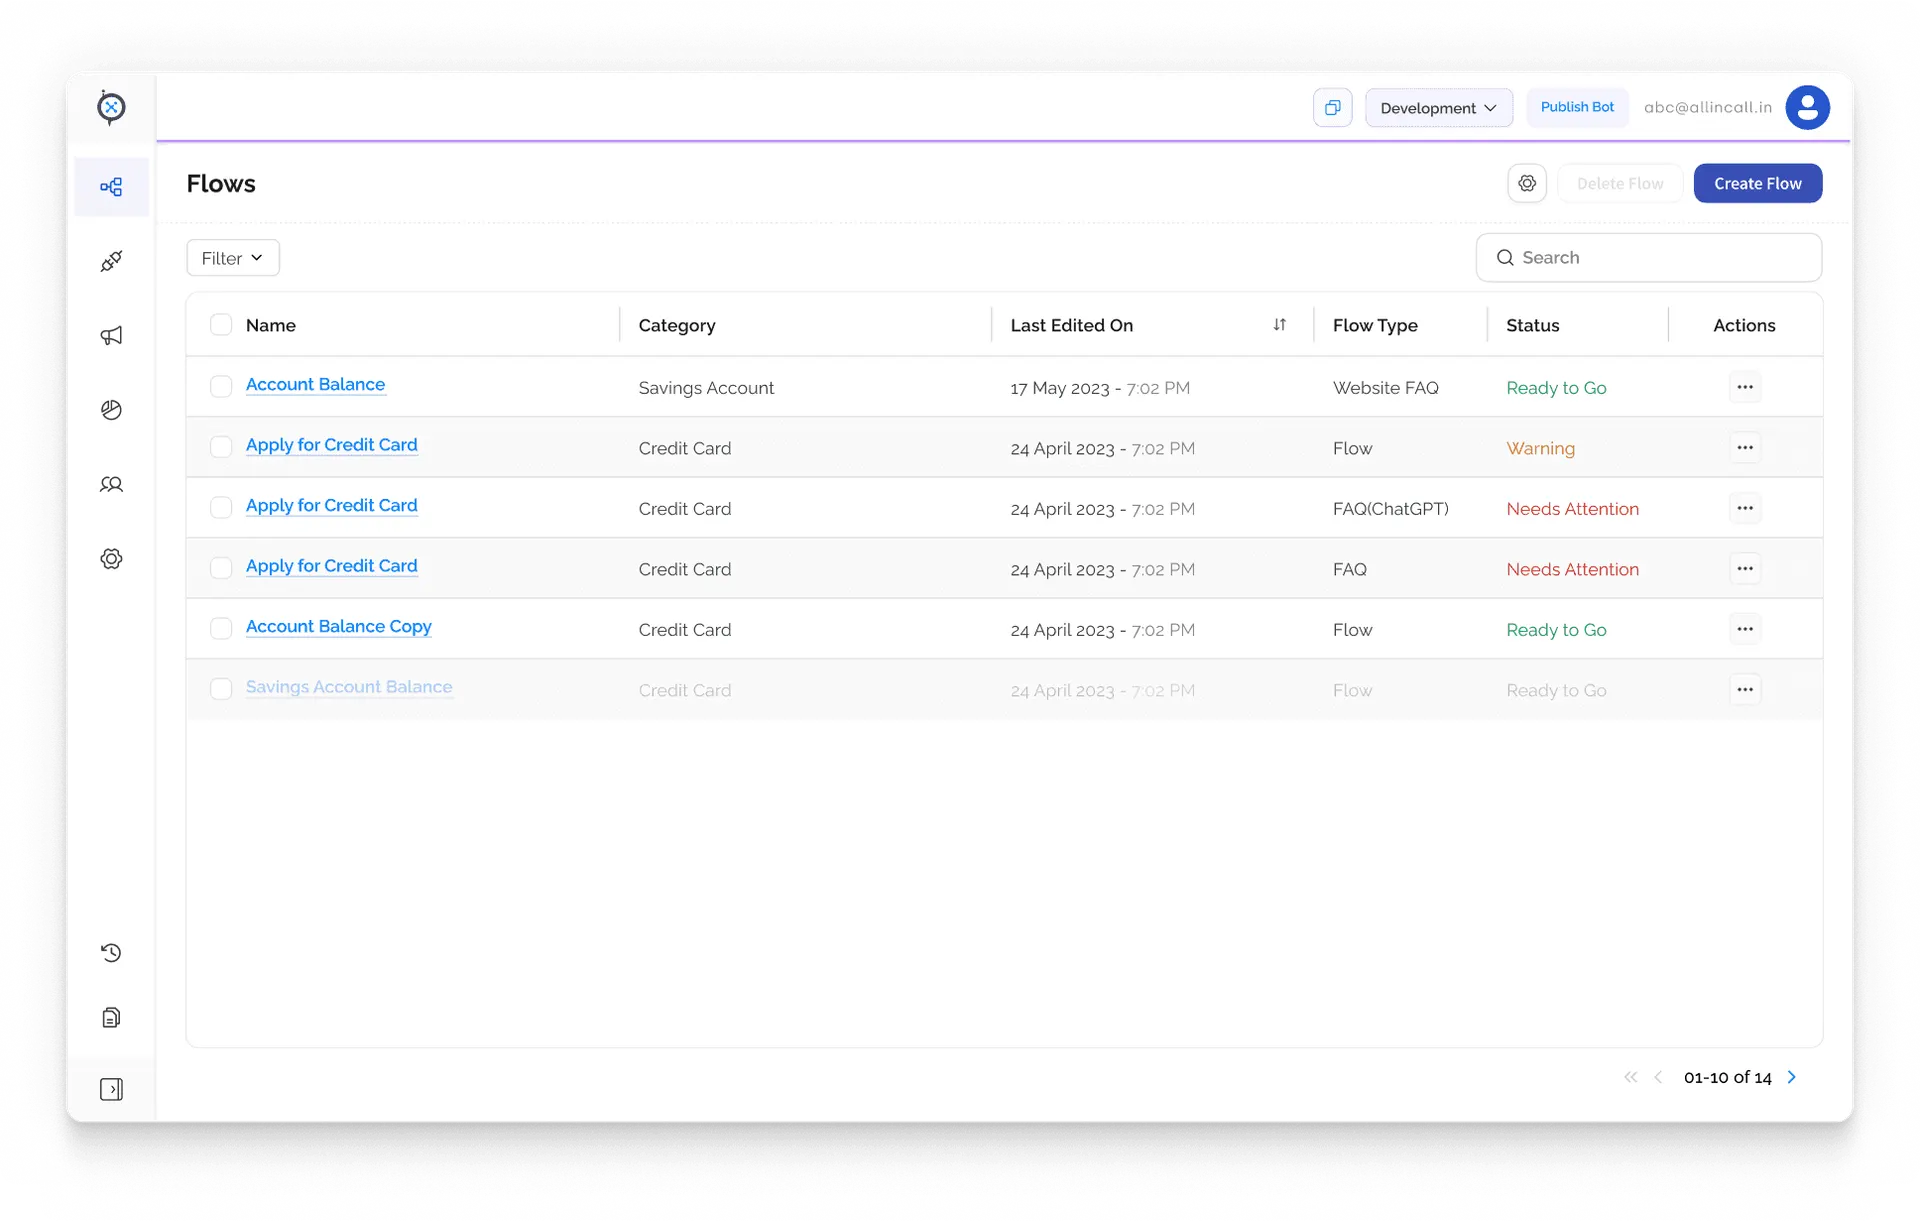The height and width of the screenshot is (1221, 1920).
Task: Check the Savings Account Balance checkbox
Action: pyautogui.click(x=221, y=689)
